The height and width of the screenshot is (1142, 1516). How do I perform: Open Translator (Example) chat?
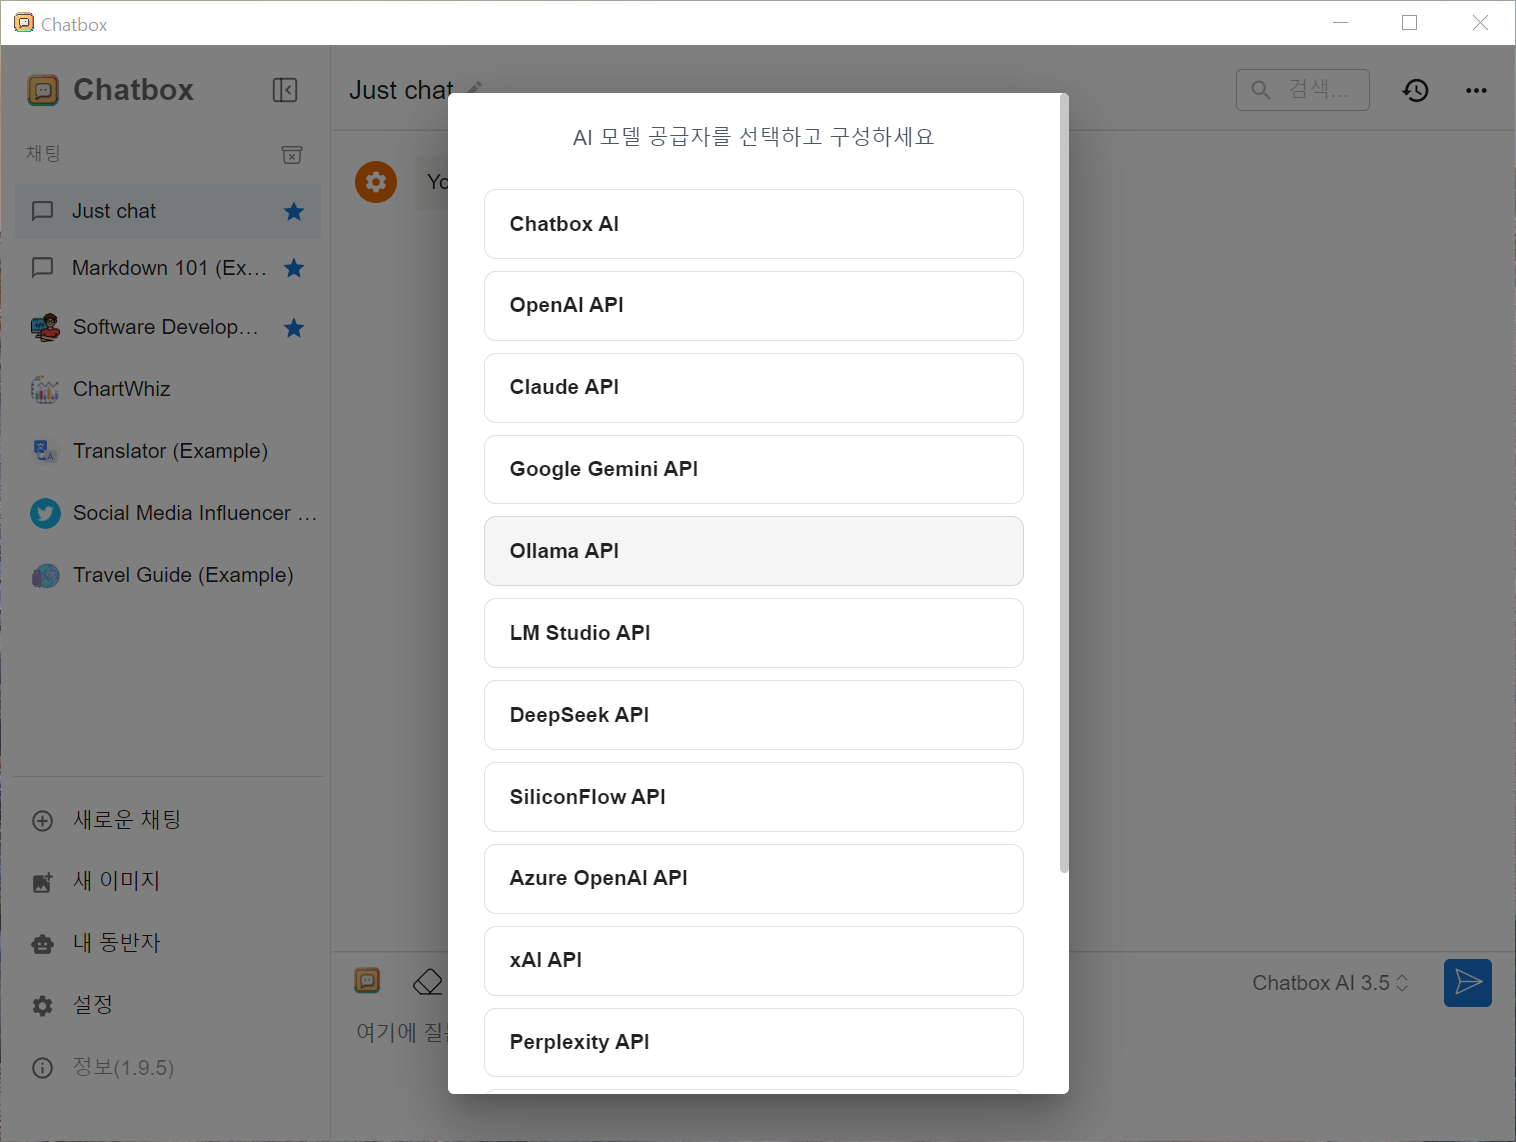pyautogui.click(x=168, y=451)
